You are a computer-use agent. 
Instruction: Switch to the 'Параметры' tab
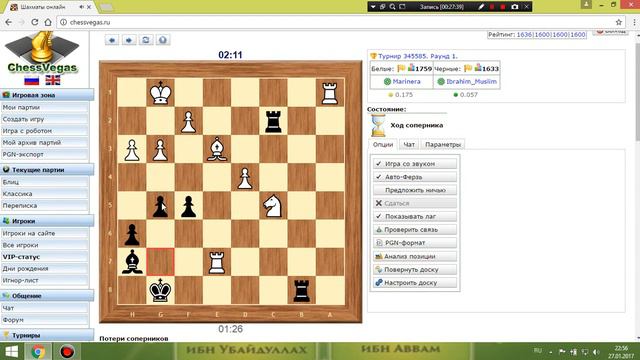442,144
